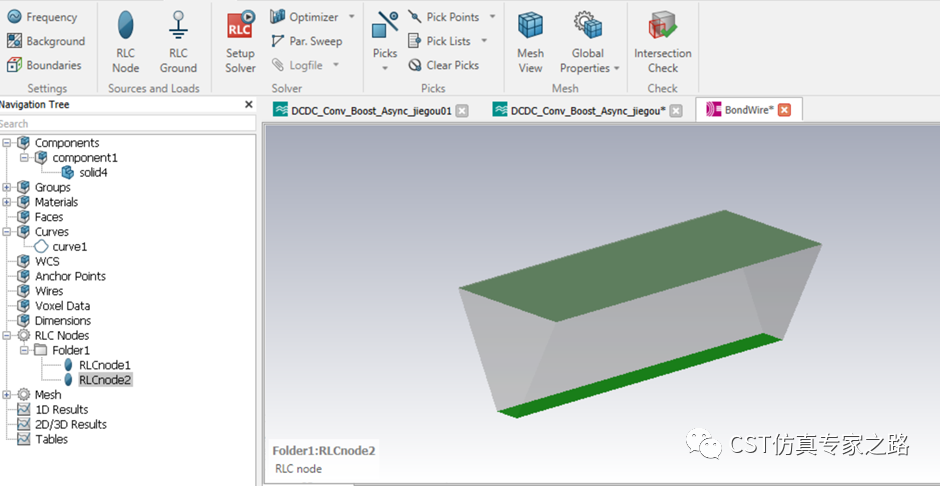Click the Navigation Tree search field
Screen dimensions: 940x486
[x=128, y=123]
